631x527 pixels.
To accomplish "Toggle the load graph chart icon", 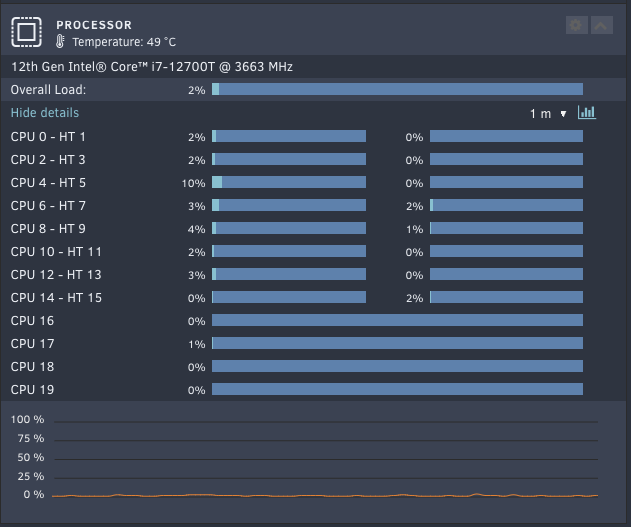I will tap(587, 113).
